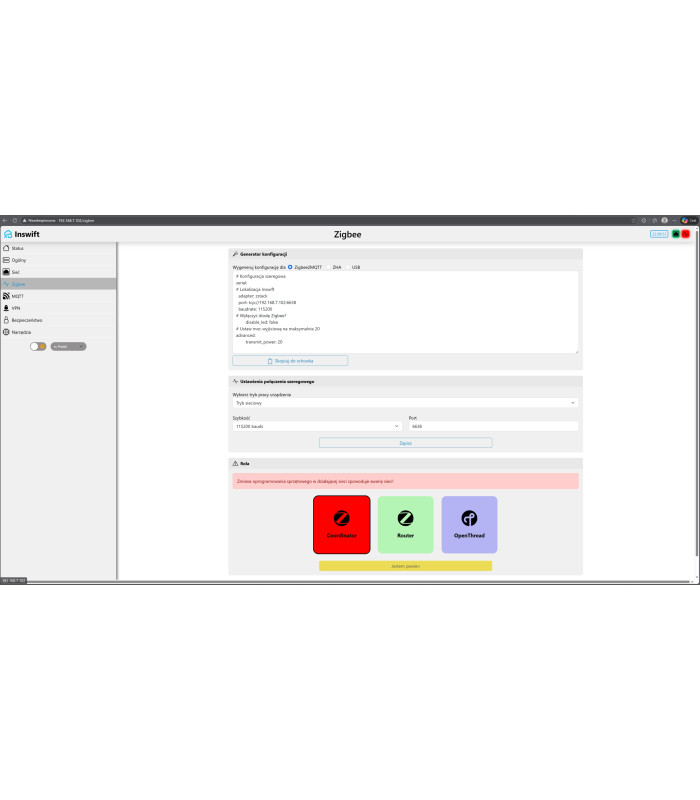
Task: Click the Port input field
Action: pyautogui.click(x=493, y=426)
